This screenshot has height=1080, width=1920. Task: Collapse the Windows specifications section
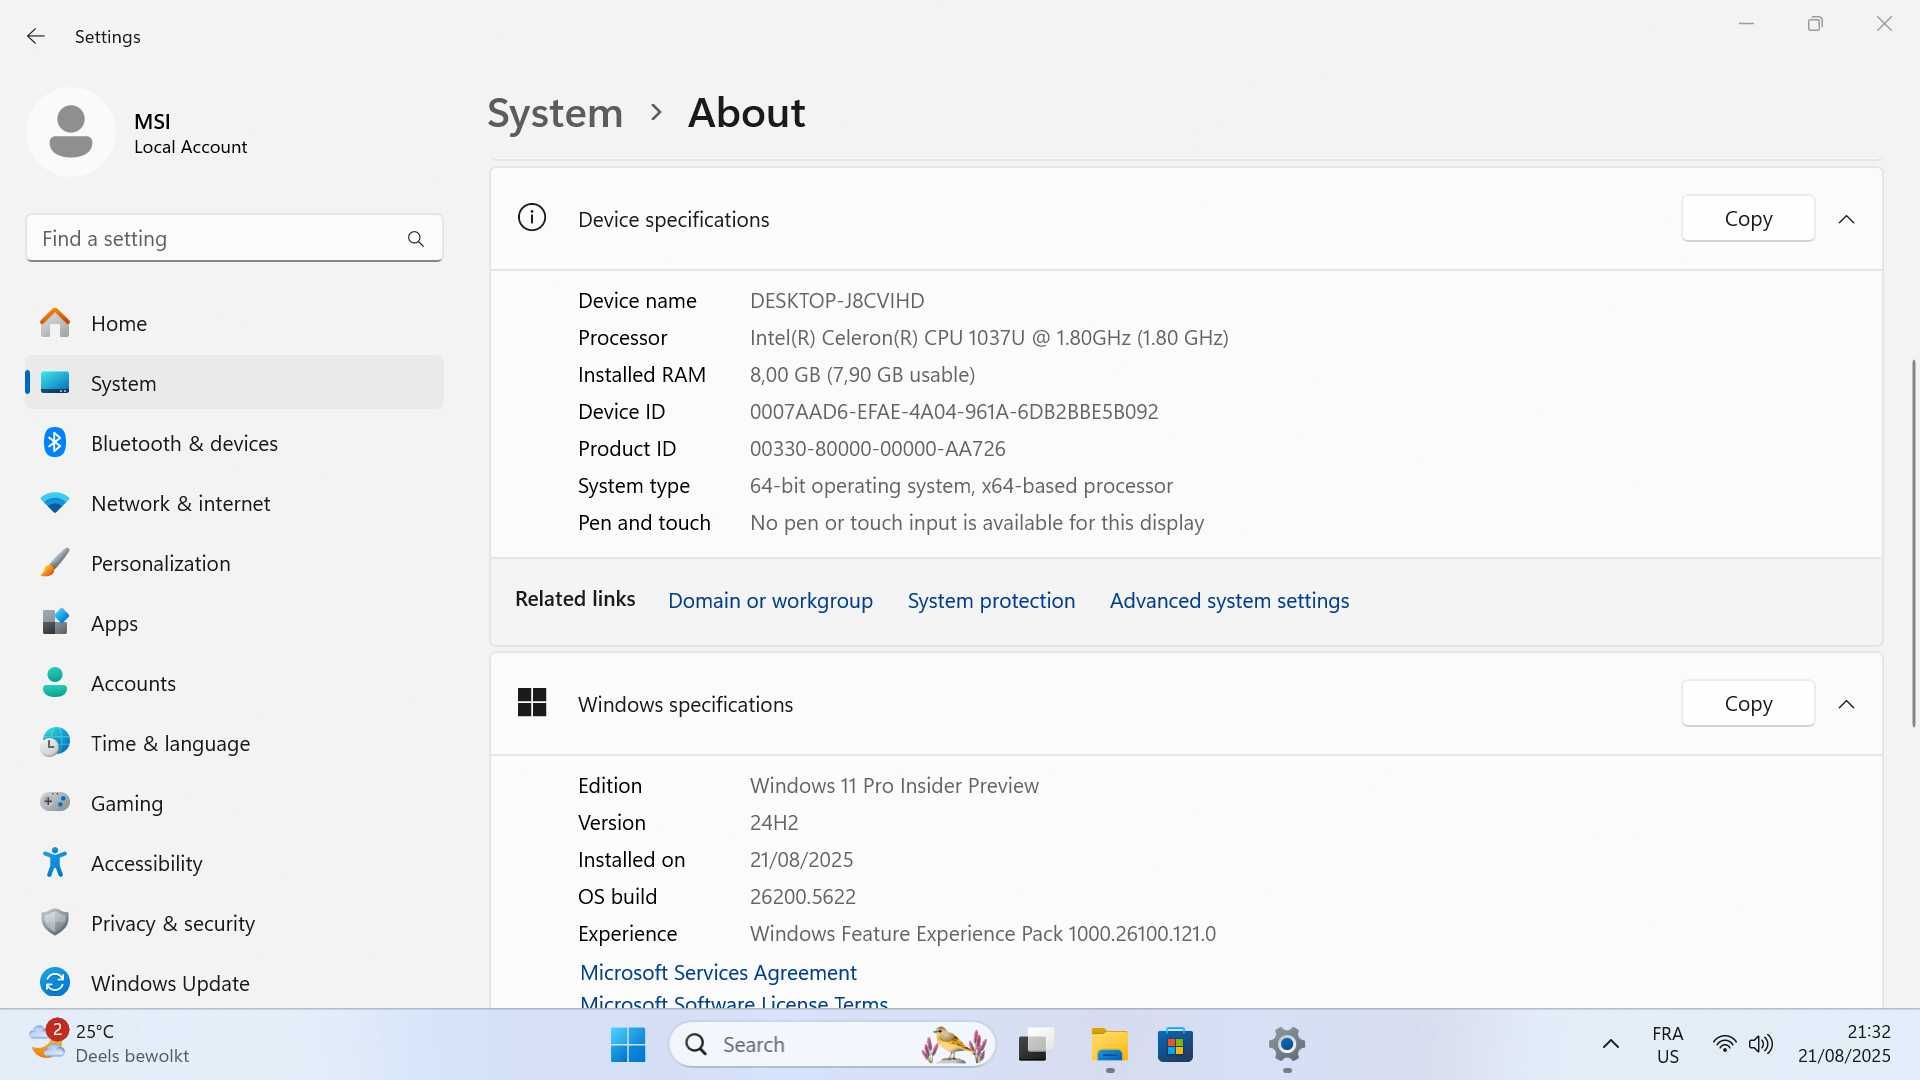point(1846,704)
